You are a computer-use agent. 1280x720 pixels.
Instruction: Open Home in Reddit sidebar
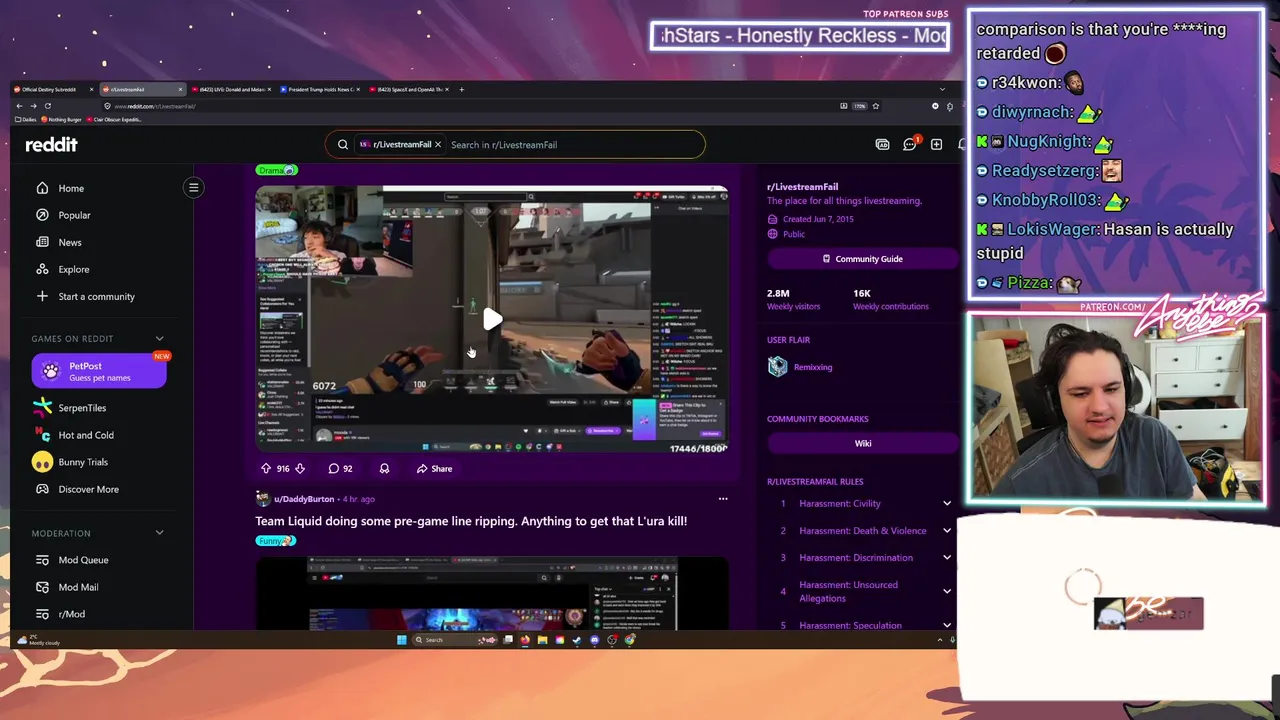coord(71,188)
